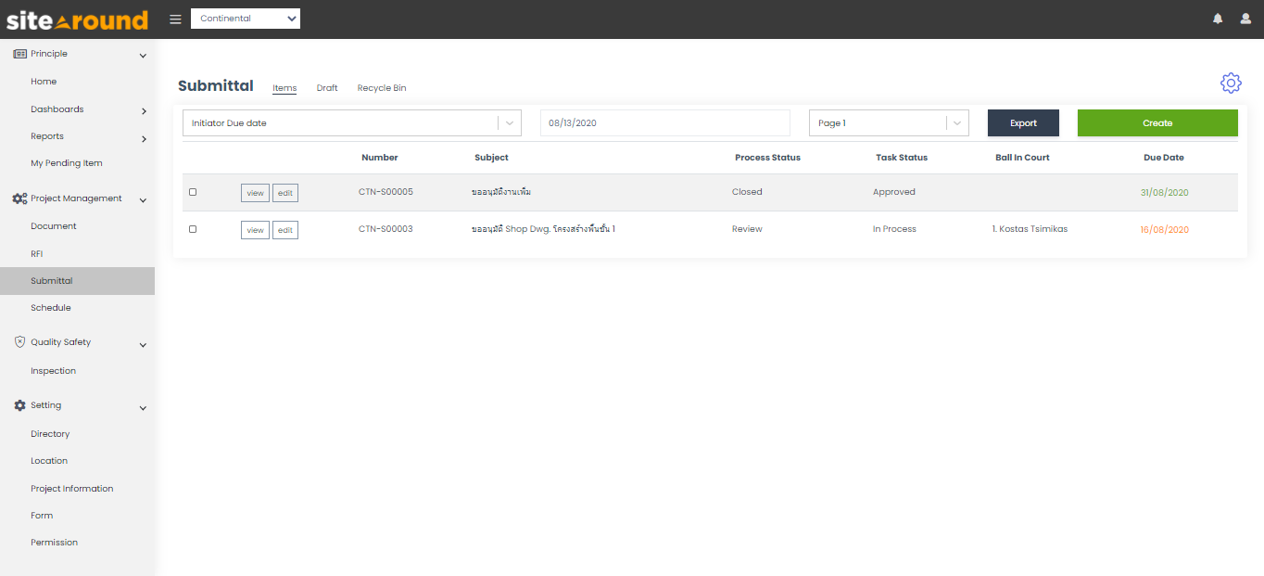
Task: Click edit button for CTN-S00003
Action: point(285,230)
